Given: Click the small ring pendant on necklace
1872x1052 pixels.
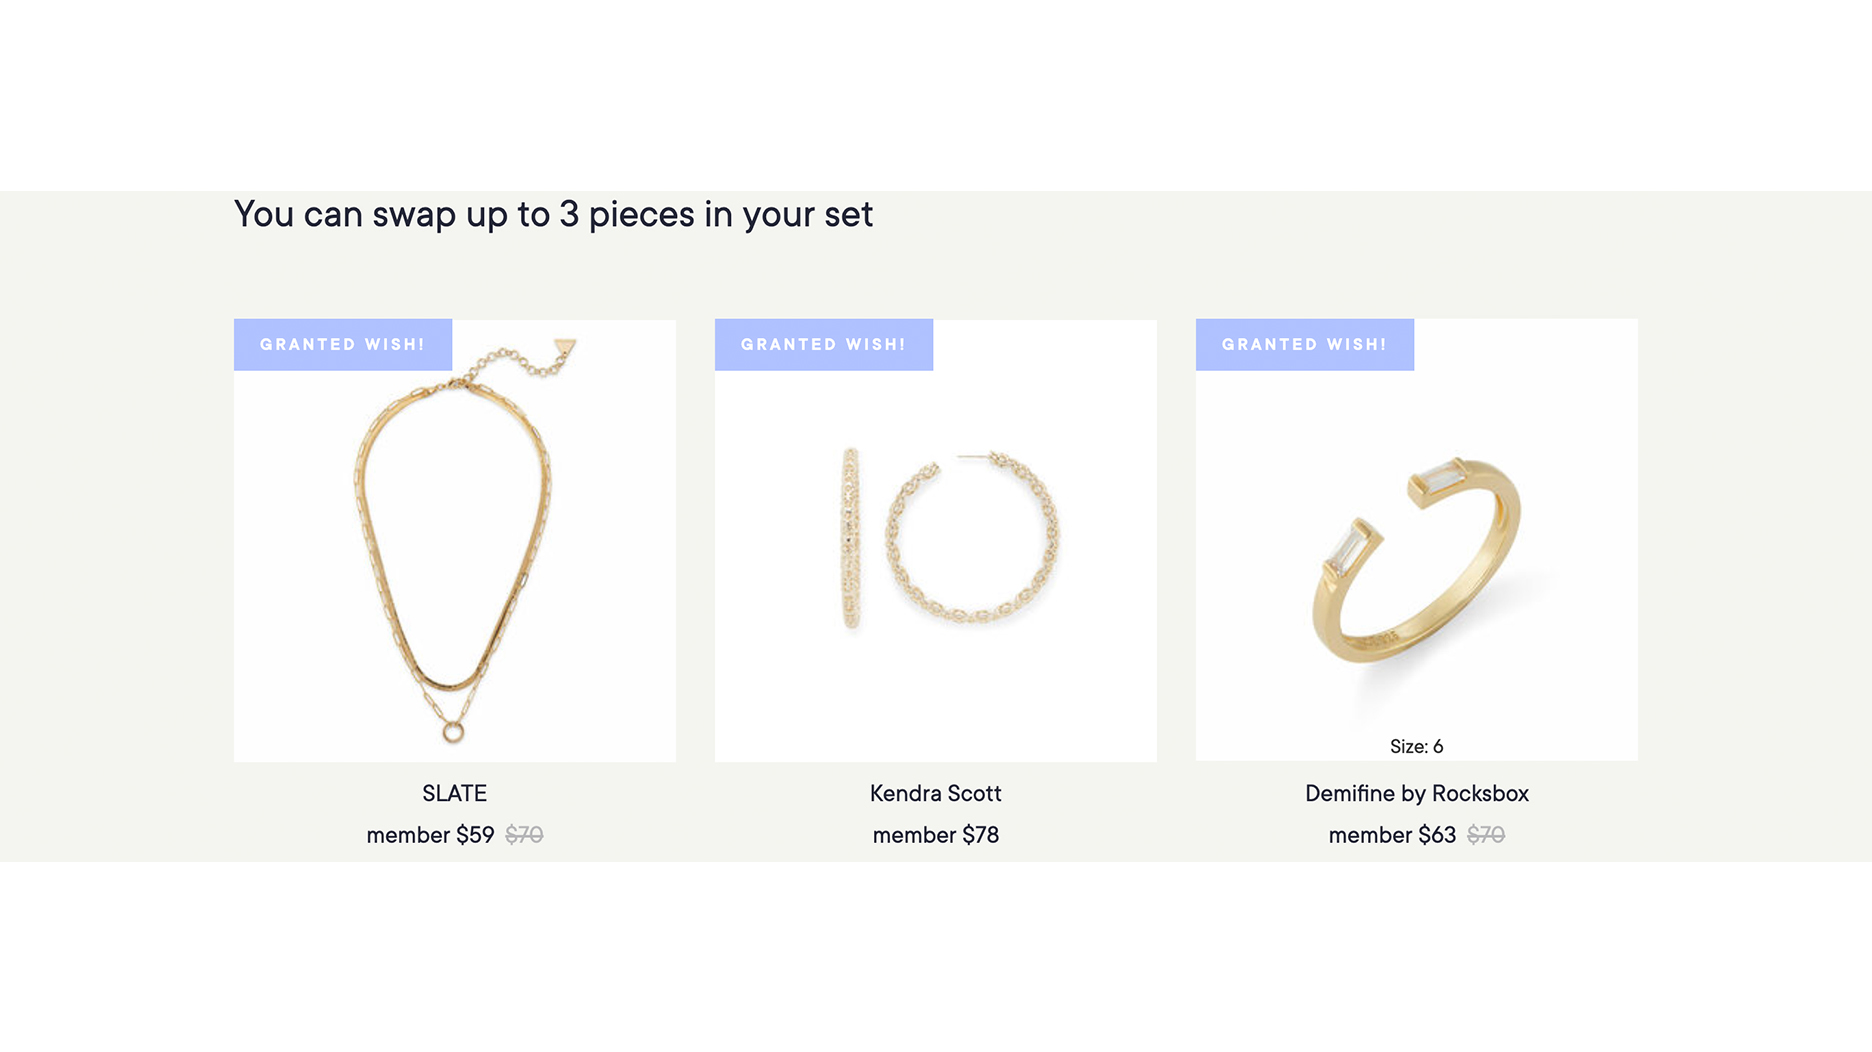Looking at the screenshot, I should tap(453, 733).
